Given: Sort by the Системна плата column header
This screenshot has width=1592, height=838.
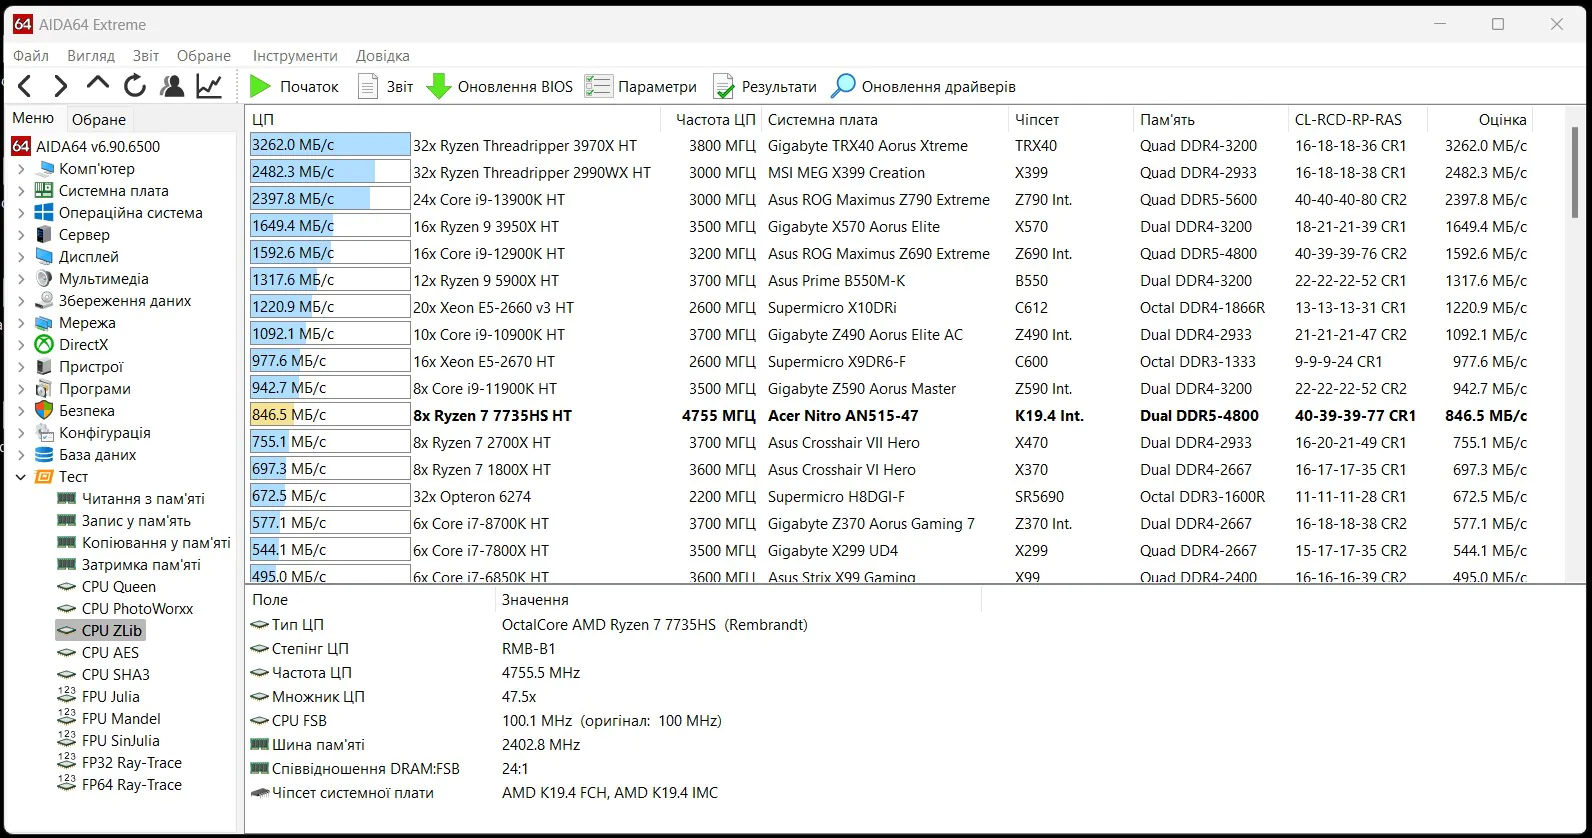Looking at the screenshot, I should pyautogui.click(x=885, y=119).
